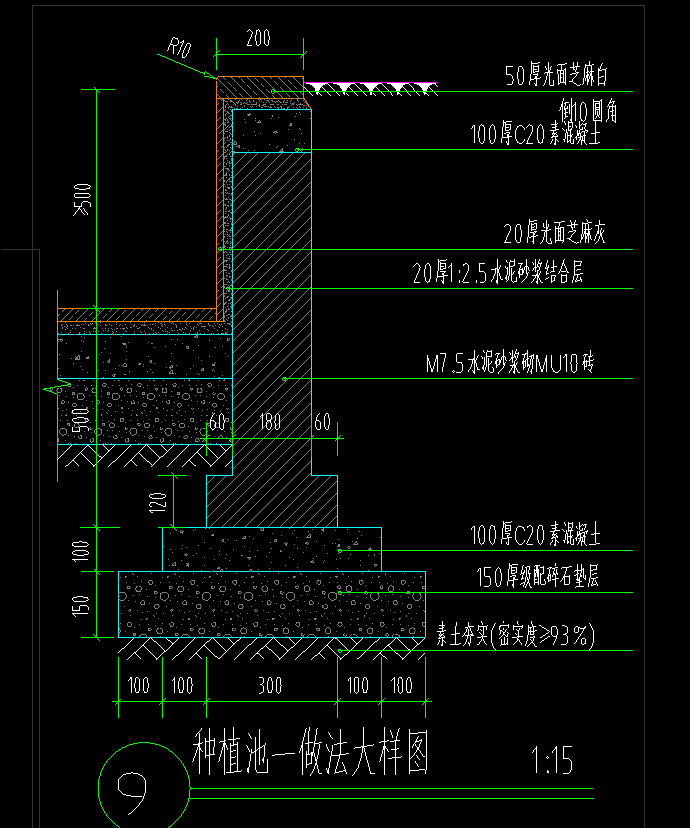Click the upper '100厚C20素混凝土' note beside the wall cap

[x=535, y=134]
